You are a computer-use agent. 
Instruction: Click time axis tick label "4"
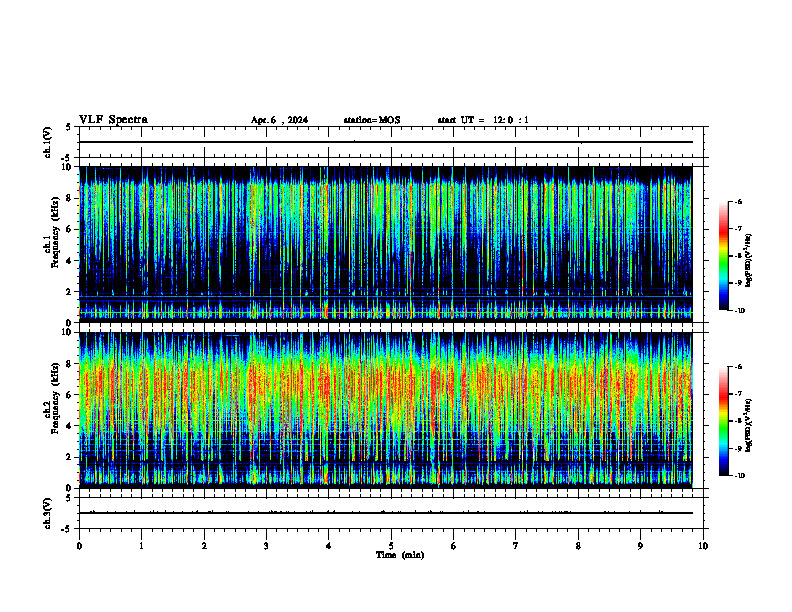click(x=329, y=546)
